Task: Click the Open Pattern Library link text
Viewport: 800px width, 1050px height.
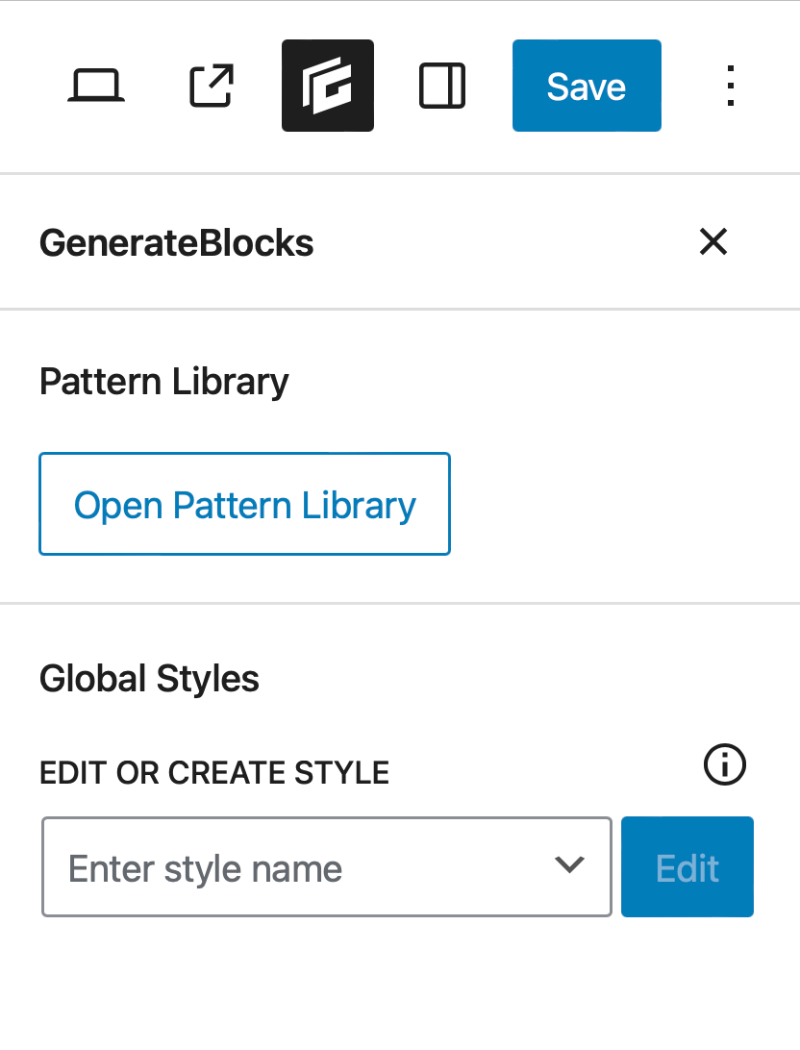Action: (244, 504)
